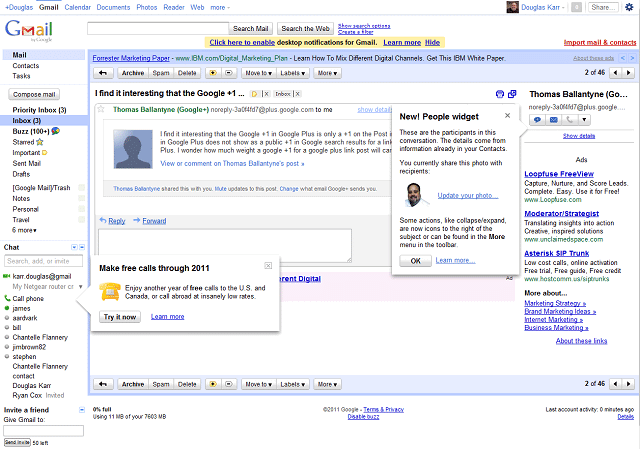This screenshot has height=449, width=640.
Task: Start chat with Thomas Ballantyne icon
Action: [x=537, y=120]
